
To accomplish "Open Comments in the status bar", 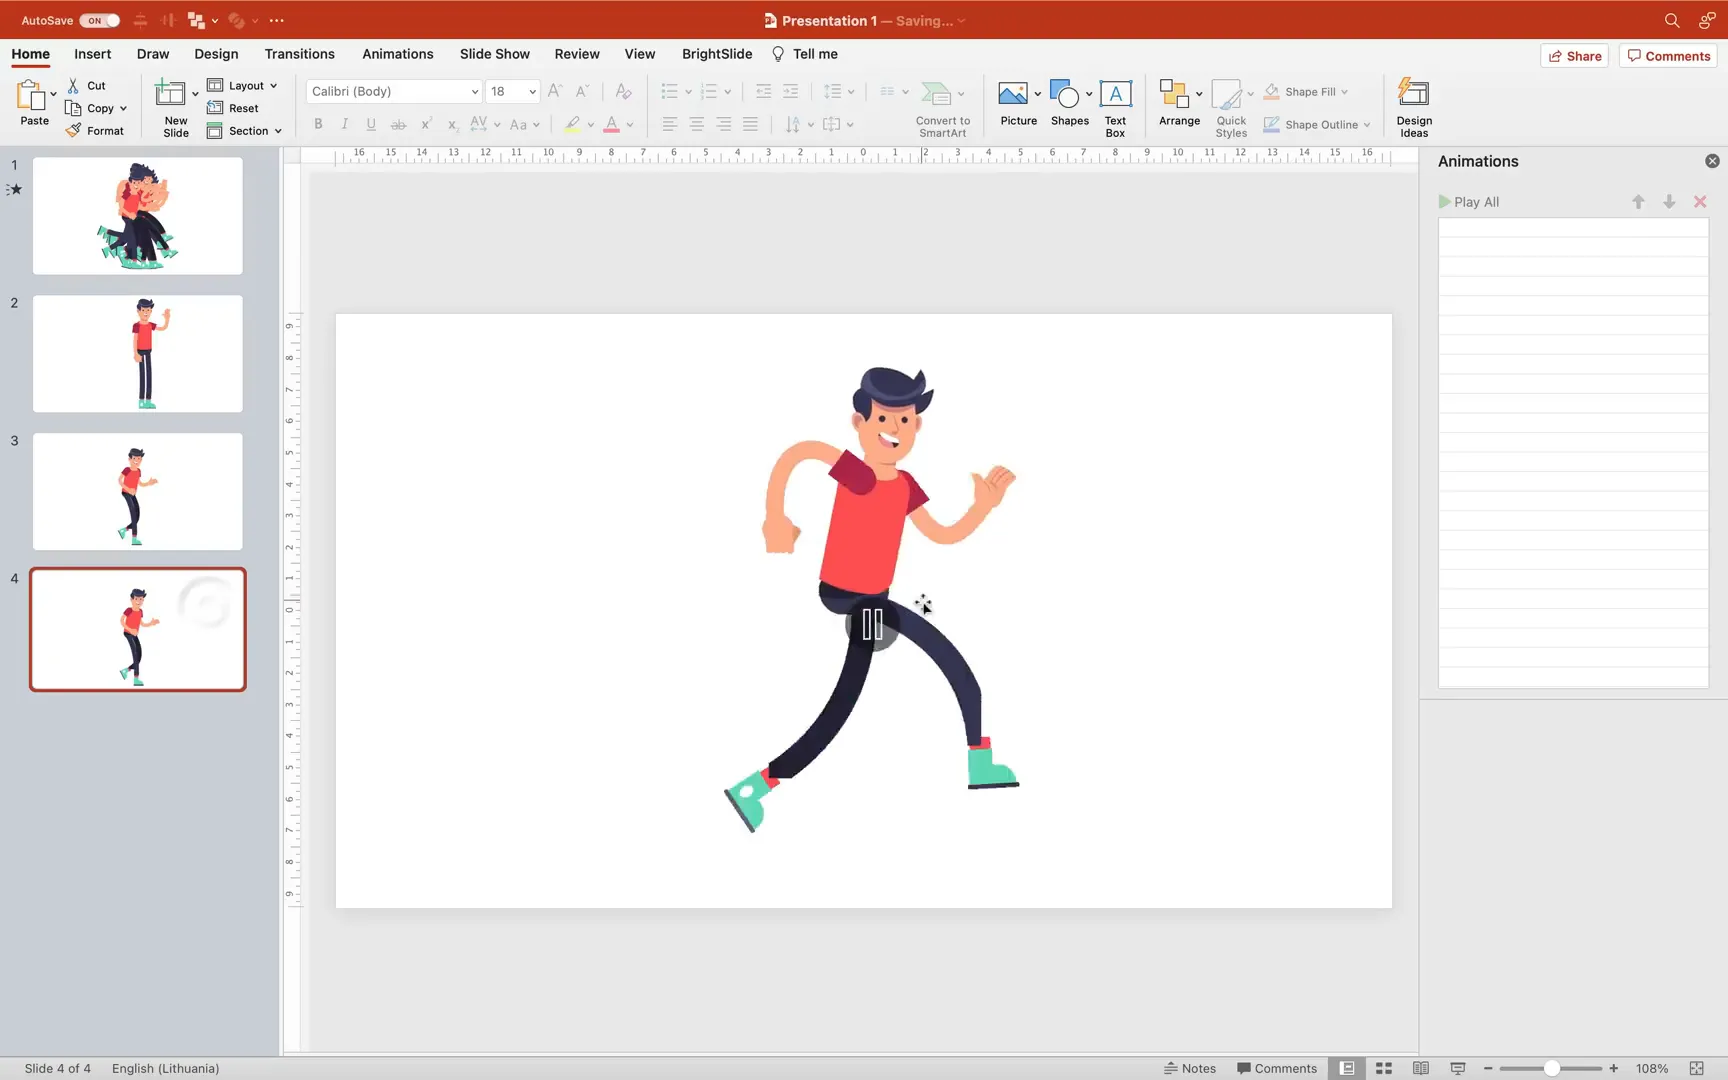I will tap(1277, 1068).
